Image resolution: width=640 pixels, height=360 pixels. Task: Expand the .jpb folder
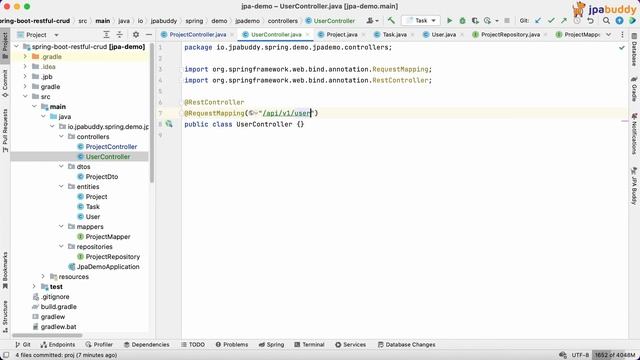(25, 76)
